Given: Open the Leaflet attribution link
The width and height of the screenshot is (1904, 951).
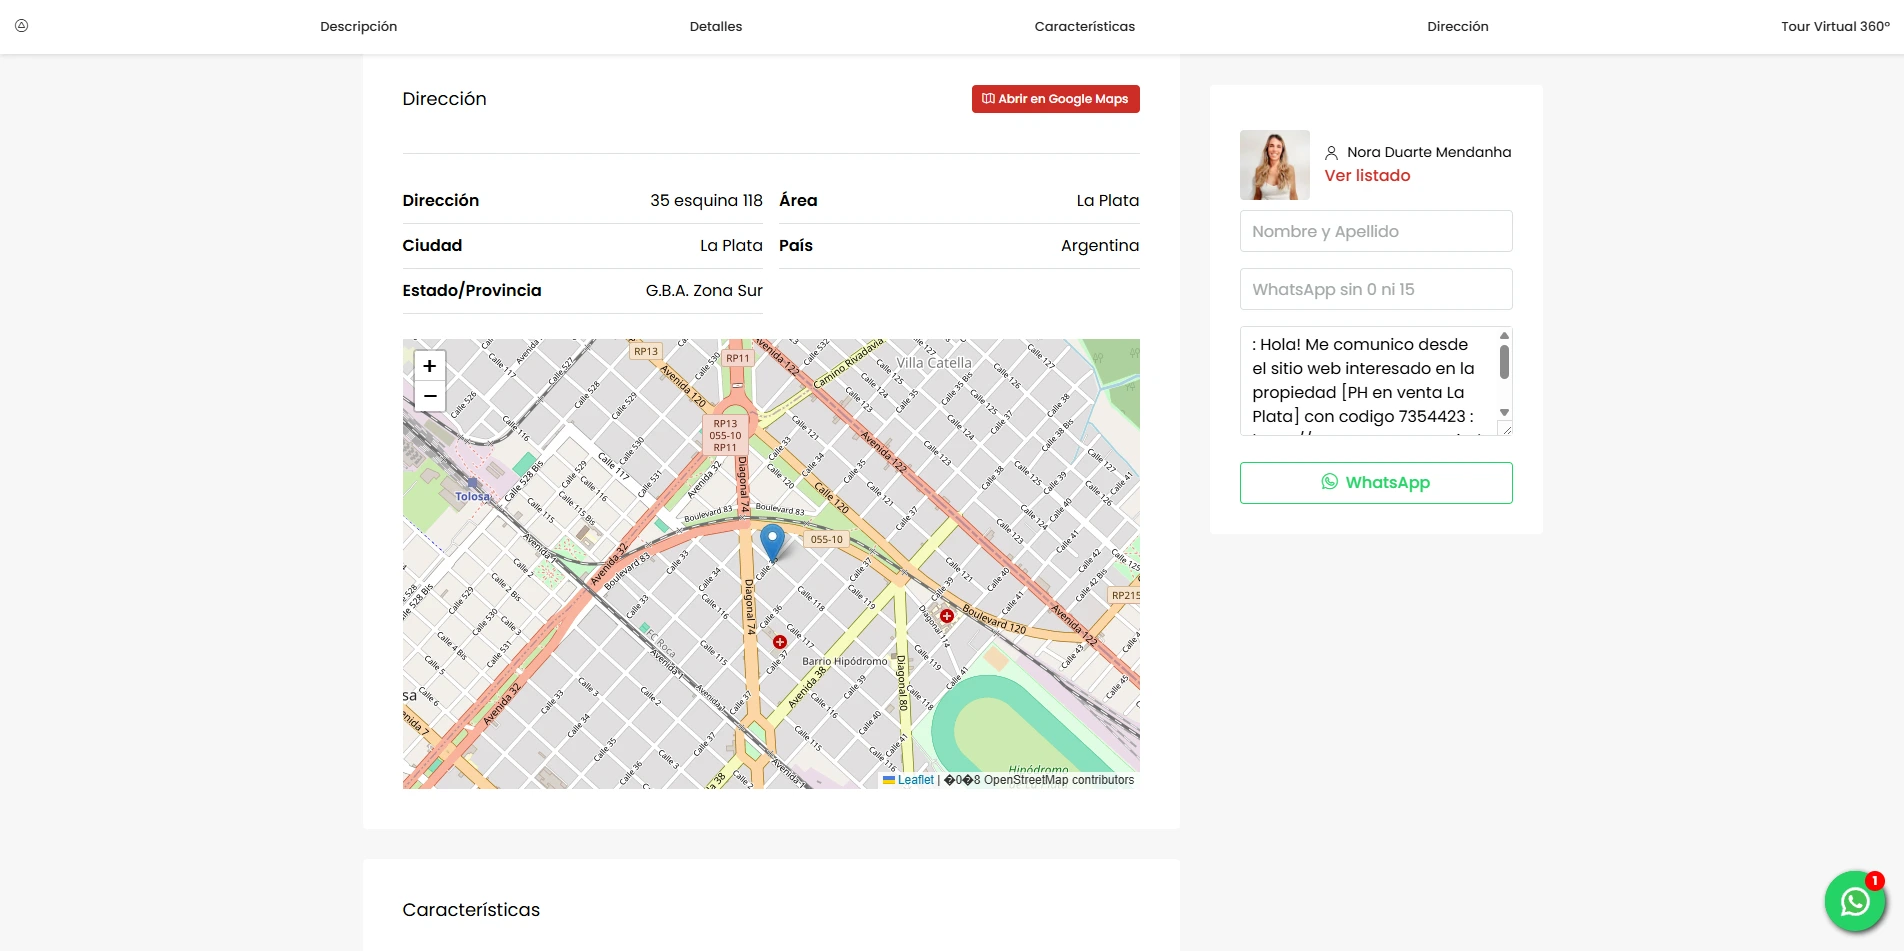Looking at the screenshot, I should 914,780.
